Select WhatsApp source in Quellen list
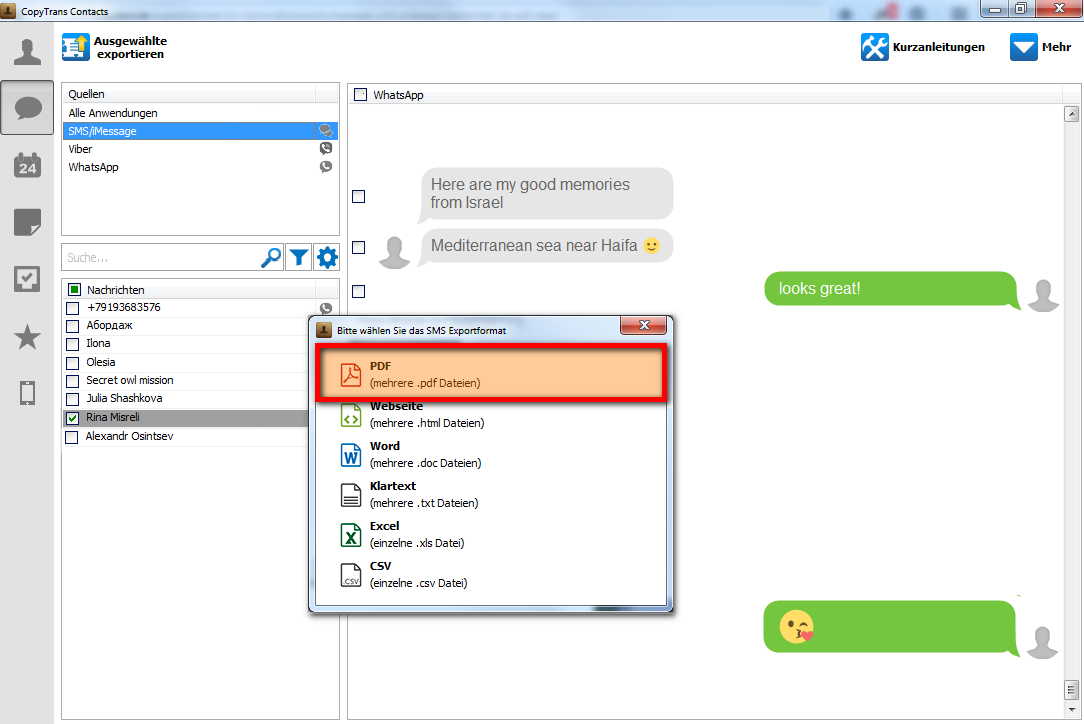1084x724 pixels. (x=200, y=167)
